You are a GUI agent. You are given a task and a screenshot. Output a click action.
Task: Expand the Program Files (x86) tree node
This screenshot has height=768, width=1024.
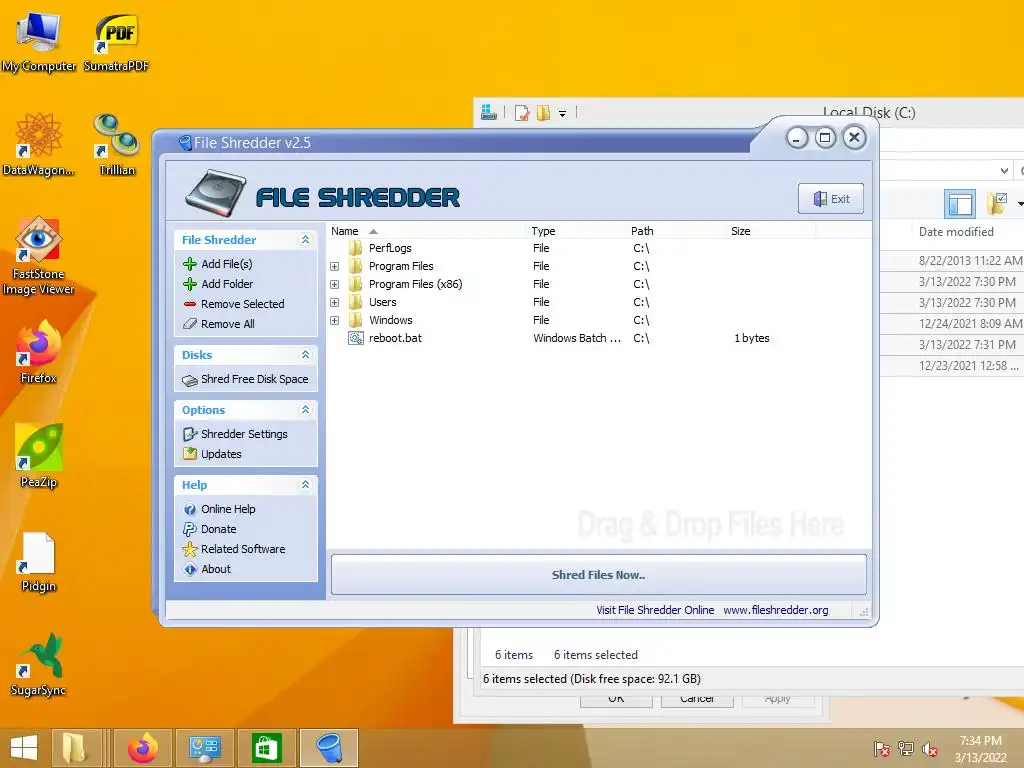[334, 285]
